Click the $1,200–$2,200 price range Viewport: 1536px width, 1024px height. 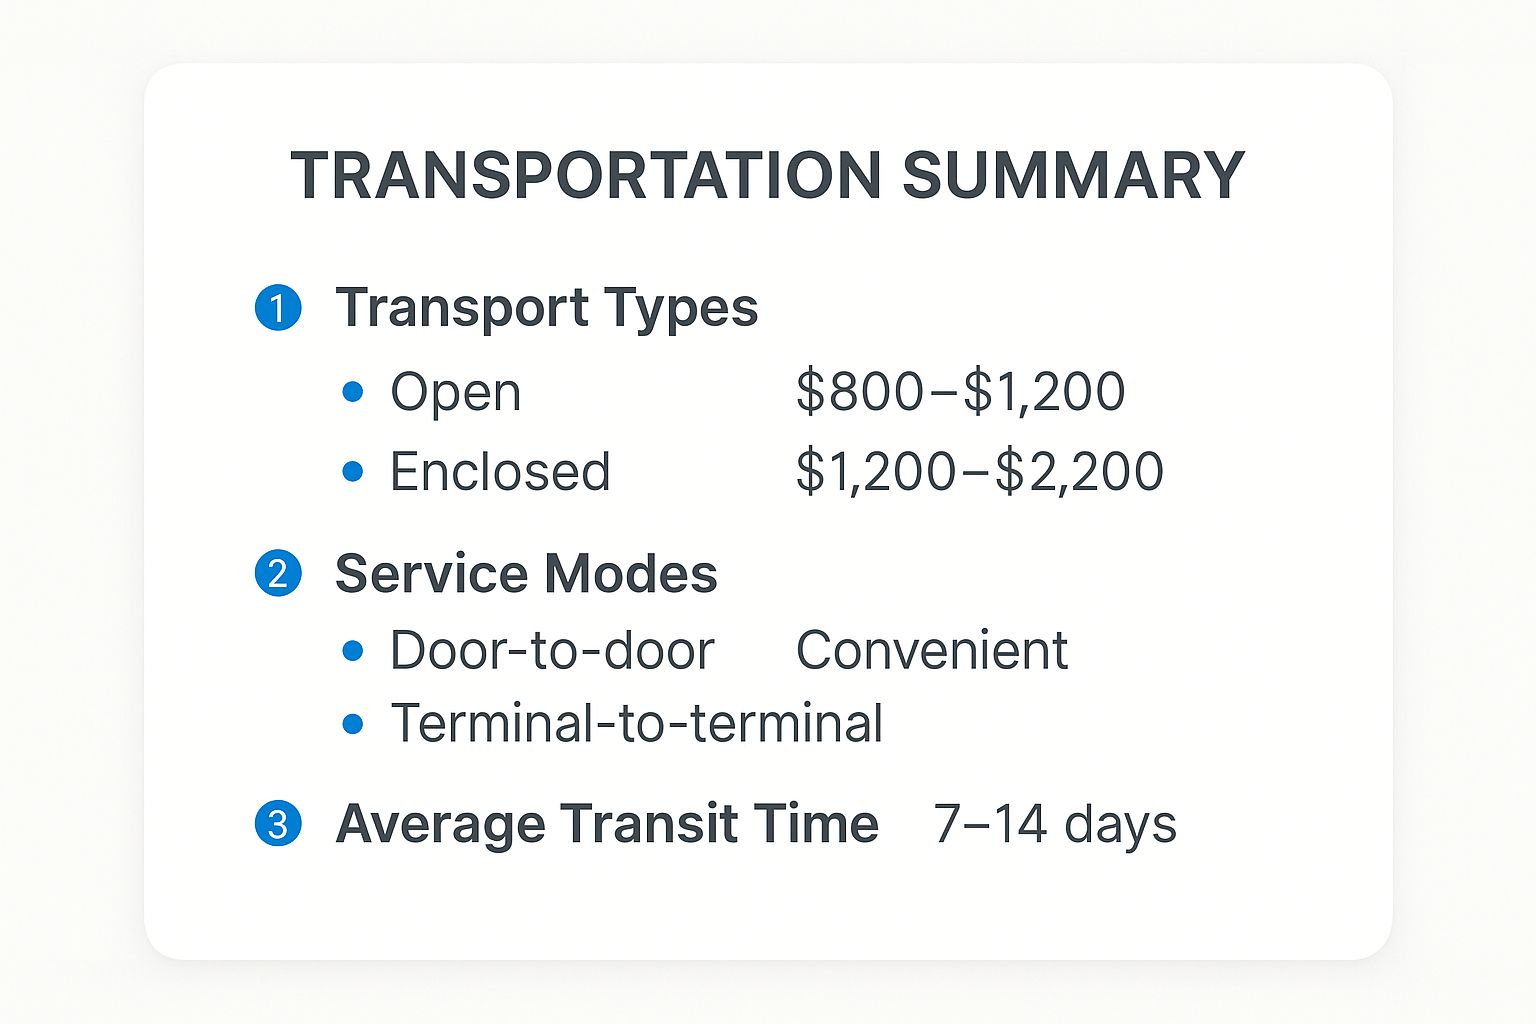point(979,472)
